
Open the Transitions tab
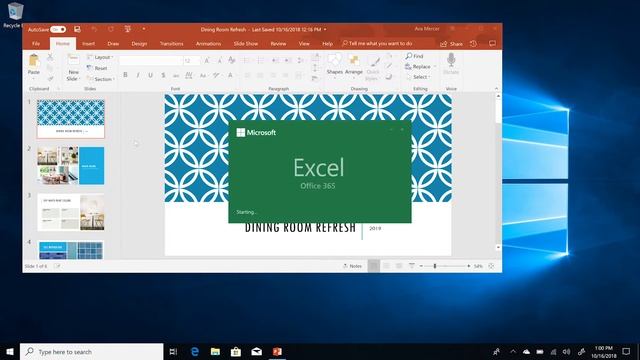point(171,44)
